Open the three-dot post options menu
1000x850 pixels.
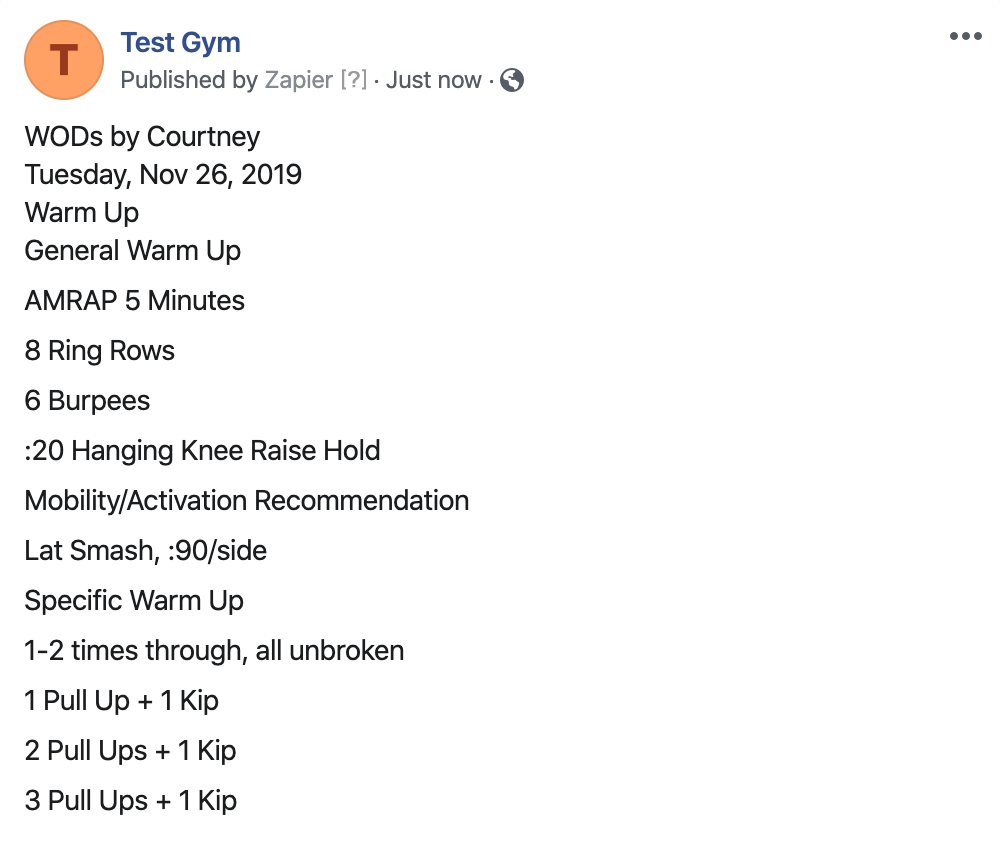click(x=966, y=36)
